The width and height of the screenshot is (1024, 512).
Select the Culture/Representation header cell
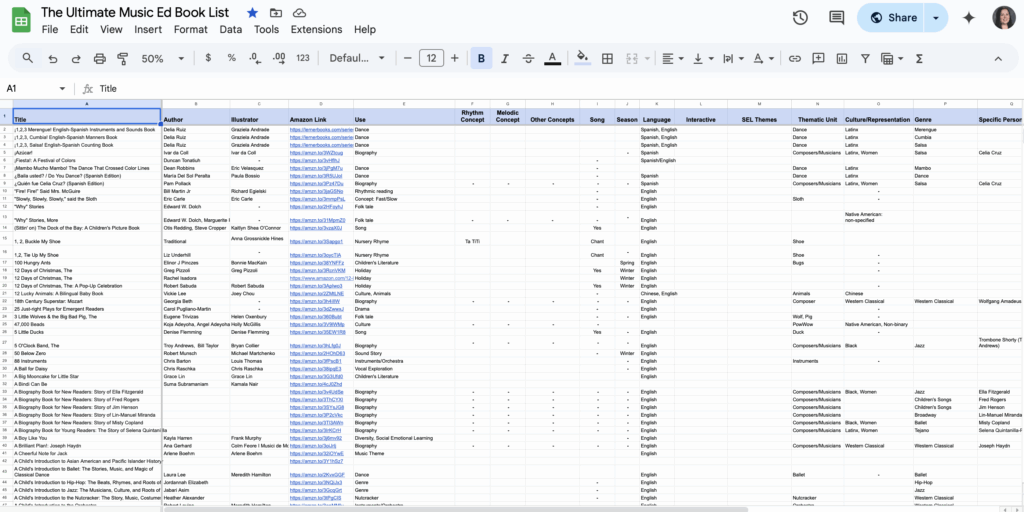point(878,116)
